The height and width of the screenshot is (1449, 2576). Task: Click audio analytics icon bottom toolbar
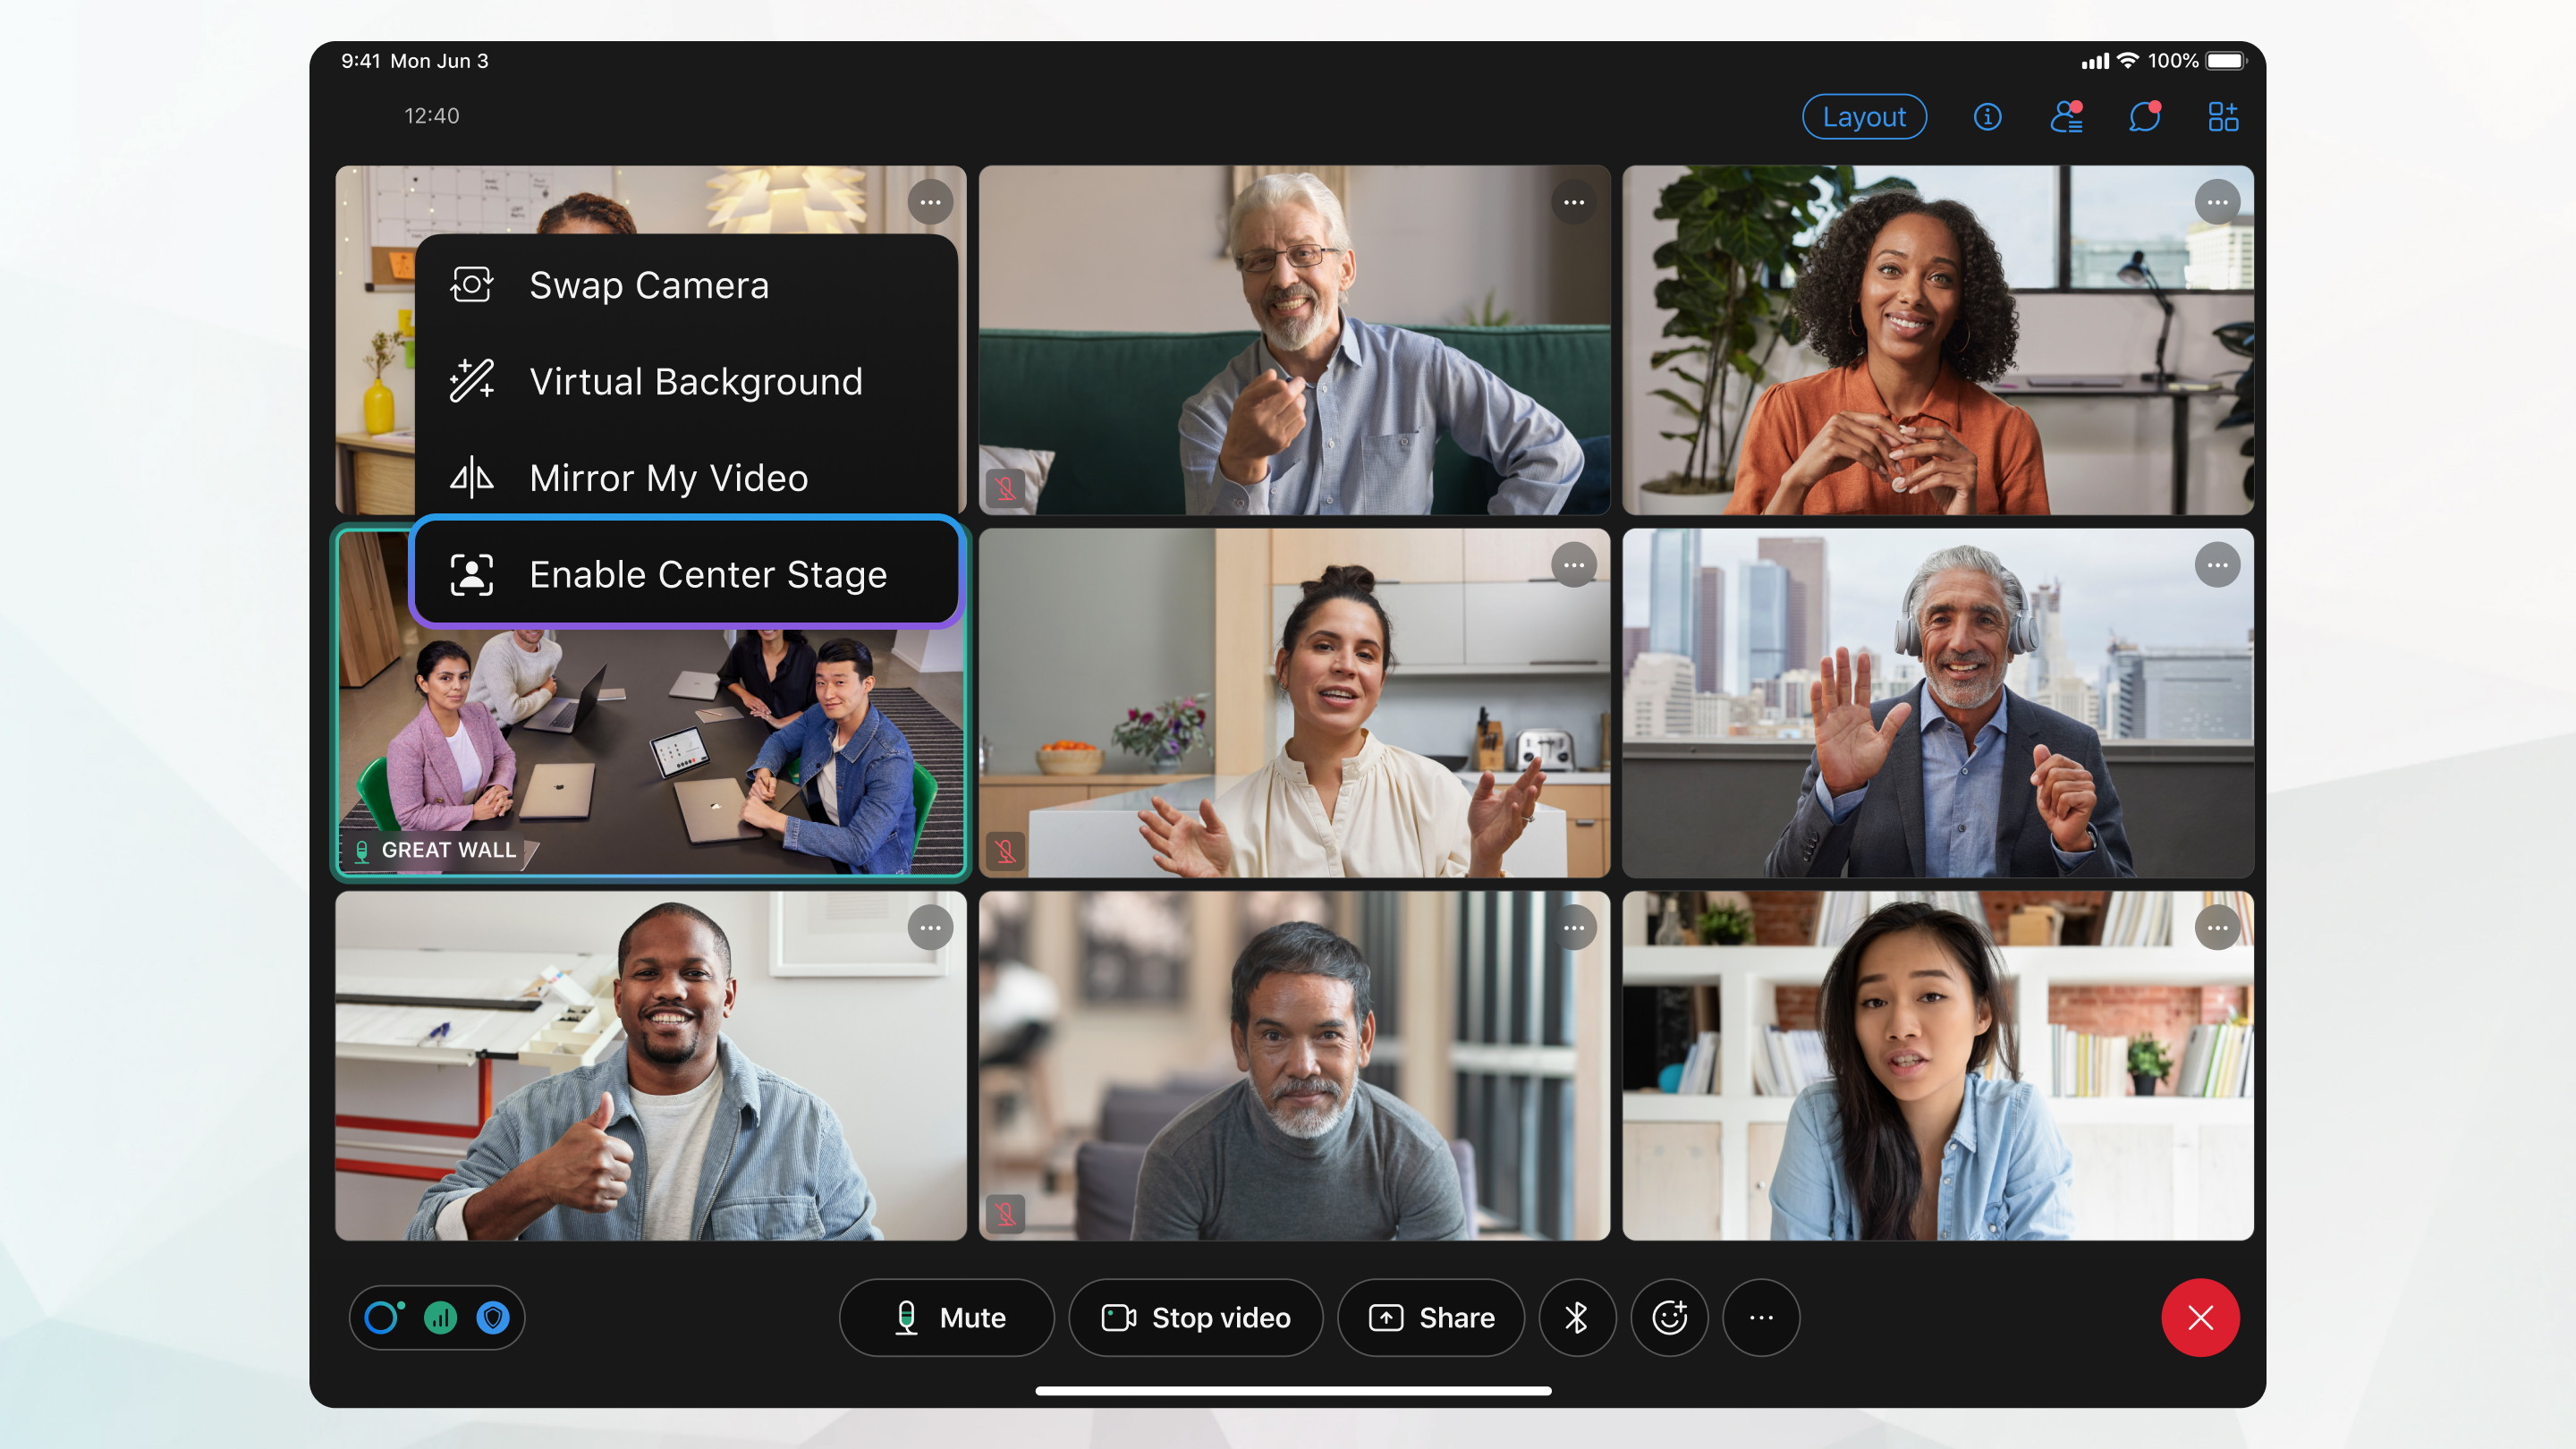pos(444,1317)
